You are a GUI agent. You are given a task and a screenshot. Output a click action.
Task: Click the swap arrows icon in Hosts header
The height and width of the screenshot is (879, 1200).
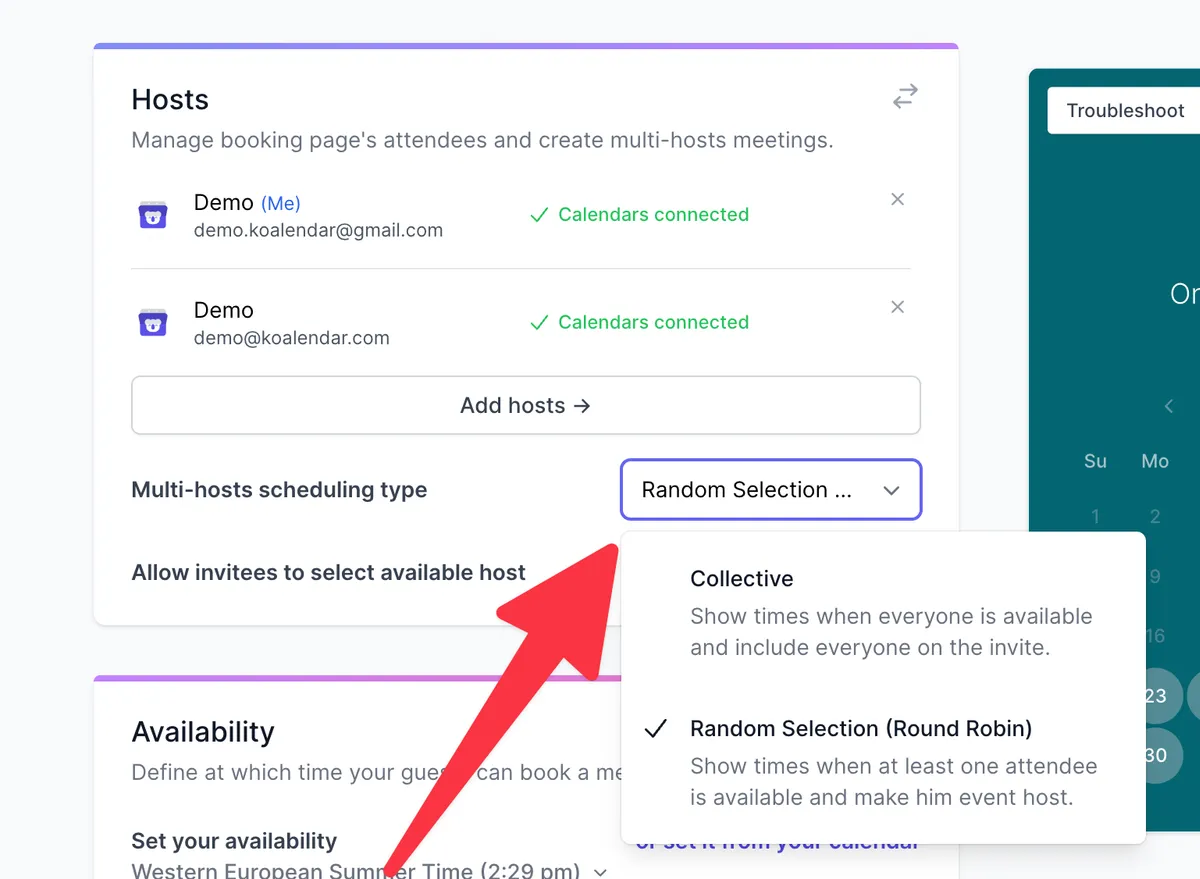905,97
